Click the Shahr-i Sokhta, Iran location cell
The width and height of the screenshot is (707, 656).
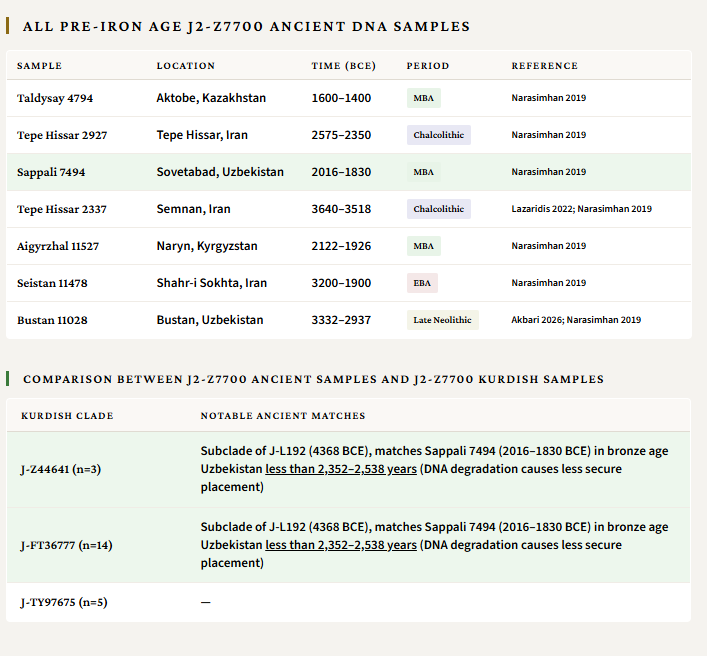pyautogui.click(x=211, y=283)
